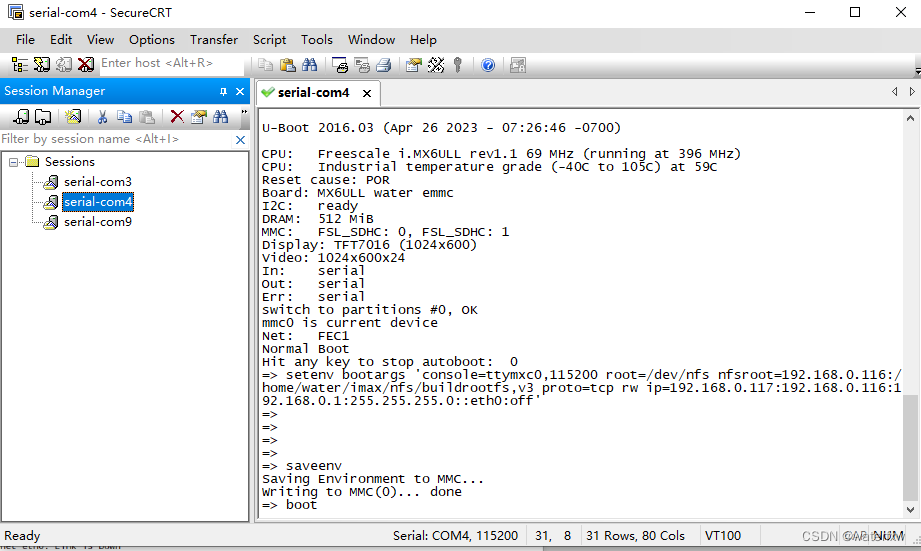This screenshot has width=921, height=551.
Task: Click the Find binoculars icon in main toolbar
Action: click(310, 65)
